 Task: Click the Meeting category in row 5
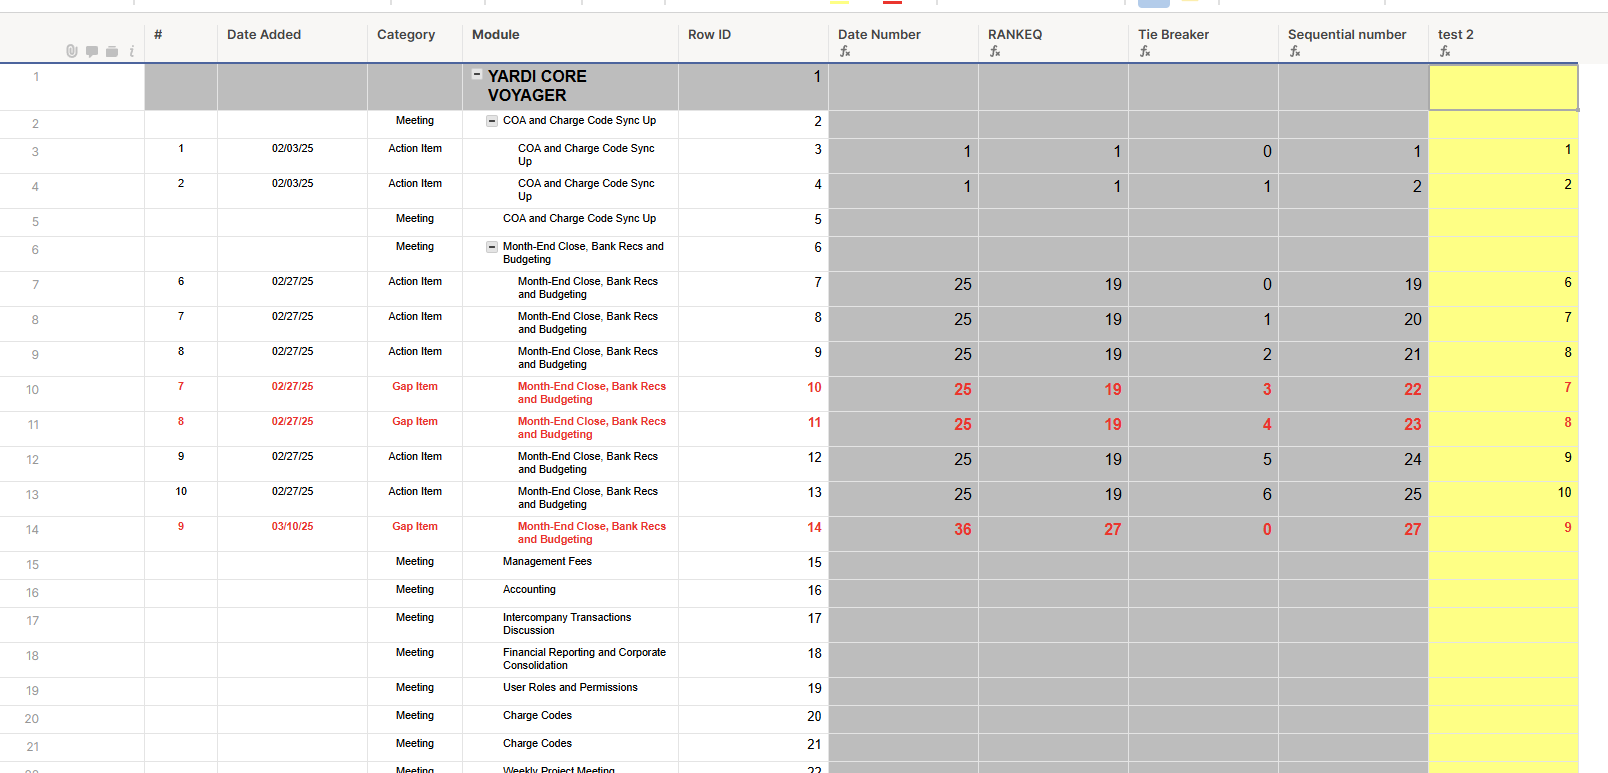415,218
